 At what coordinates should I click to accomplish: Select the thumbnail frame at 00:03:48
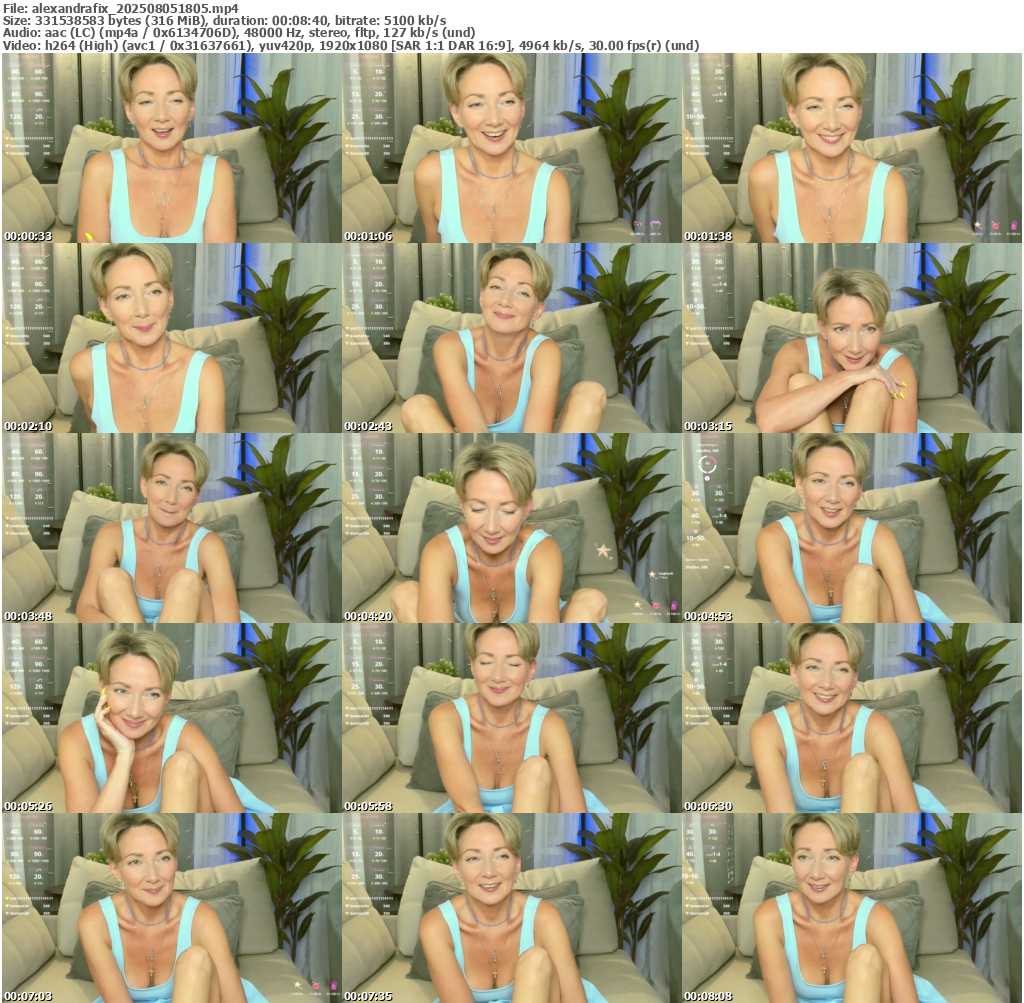(172, 528)
